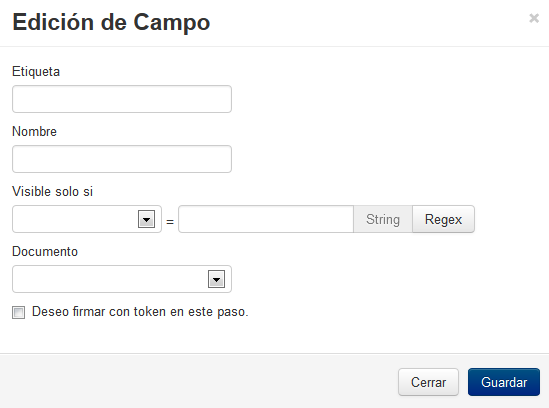549x408 pixels.
Task: Open the Documento dropdown list
Action: (x=122, y=279)
